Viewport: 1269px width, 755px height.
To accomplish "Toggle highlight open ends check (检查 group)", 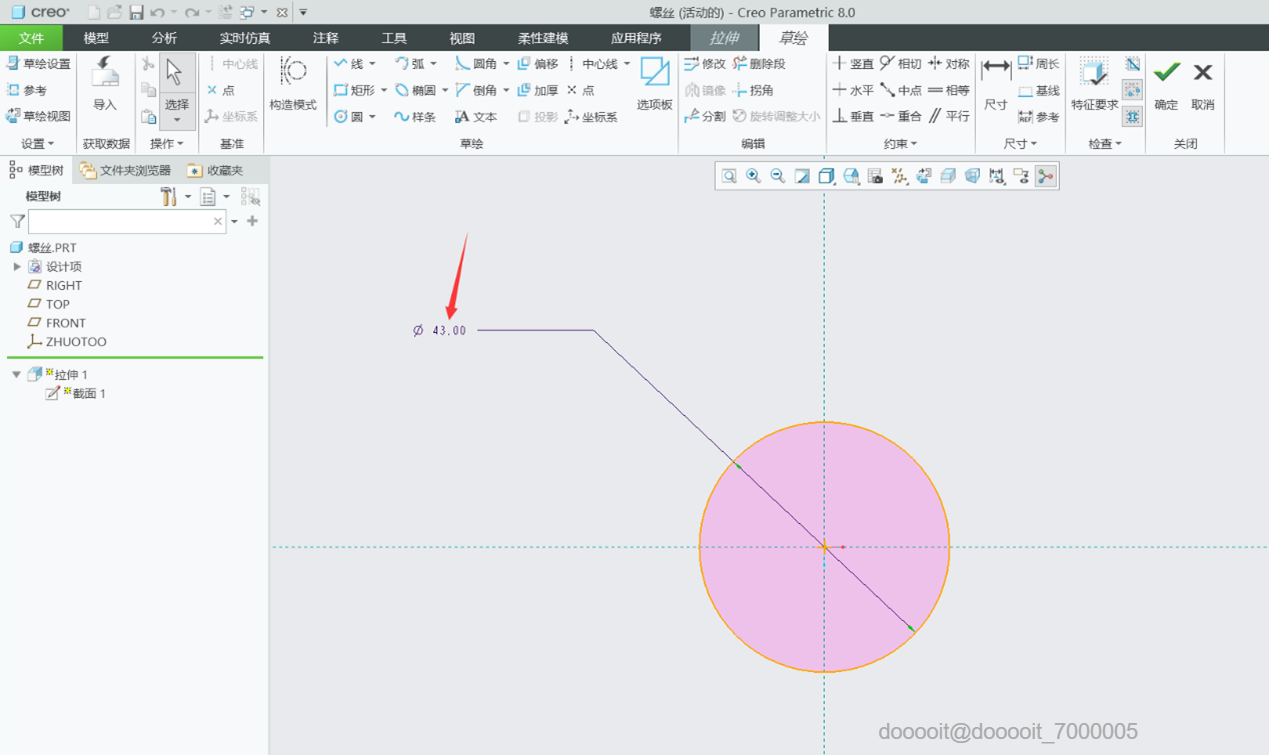I will 1132,90.
